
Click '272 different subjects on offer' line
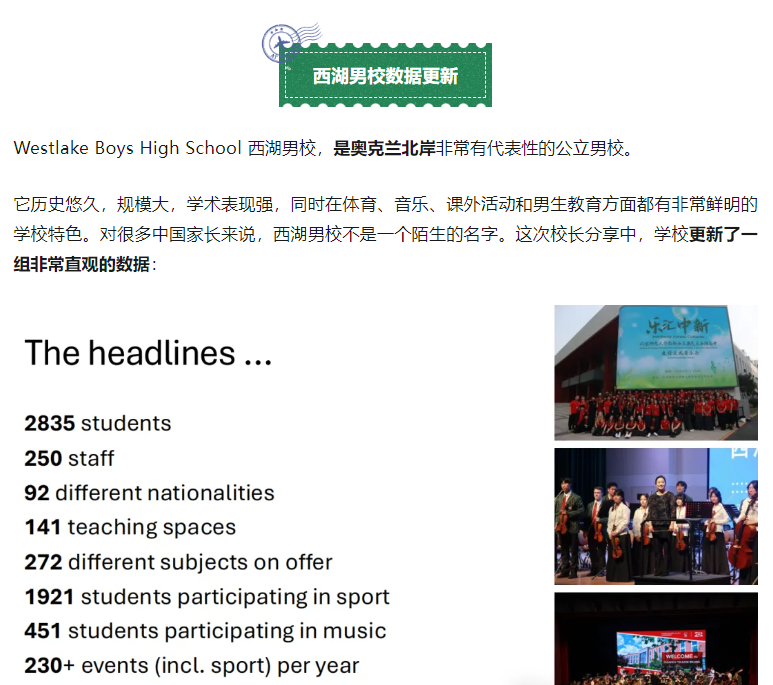tap(178, 562)
